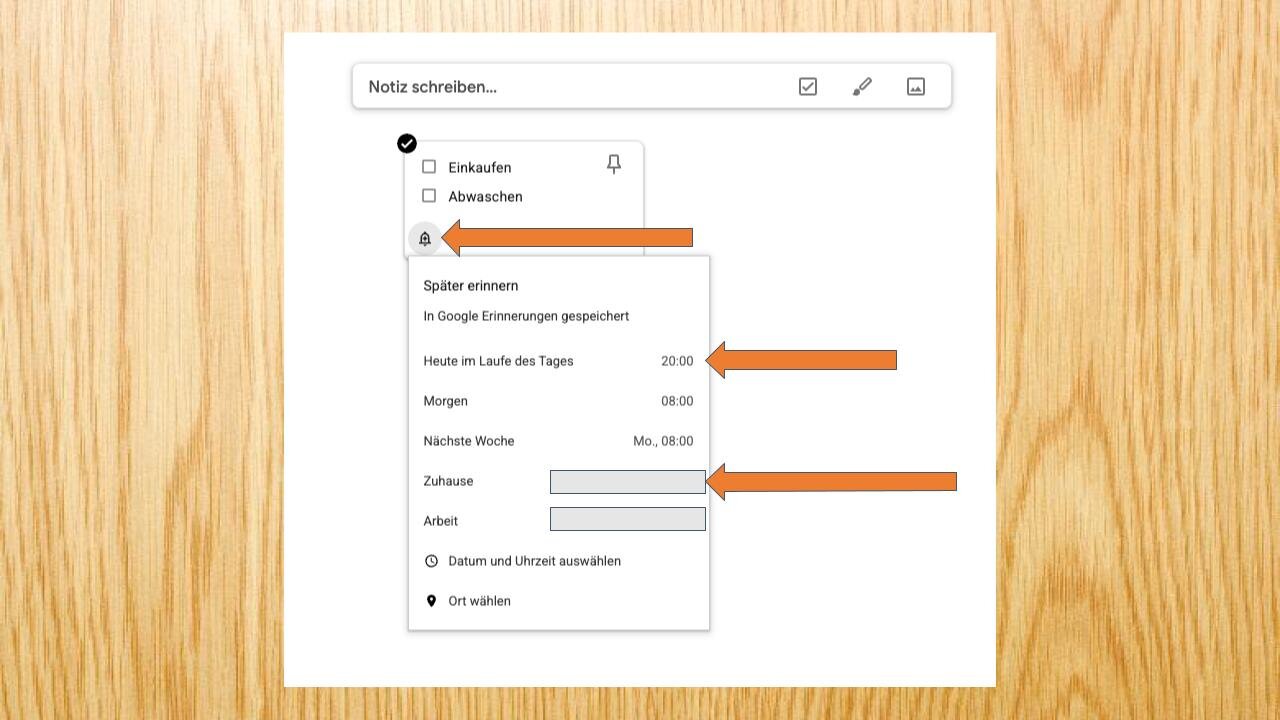Click into the Notiz schreiben field

(570, 87)
